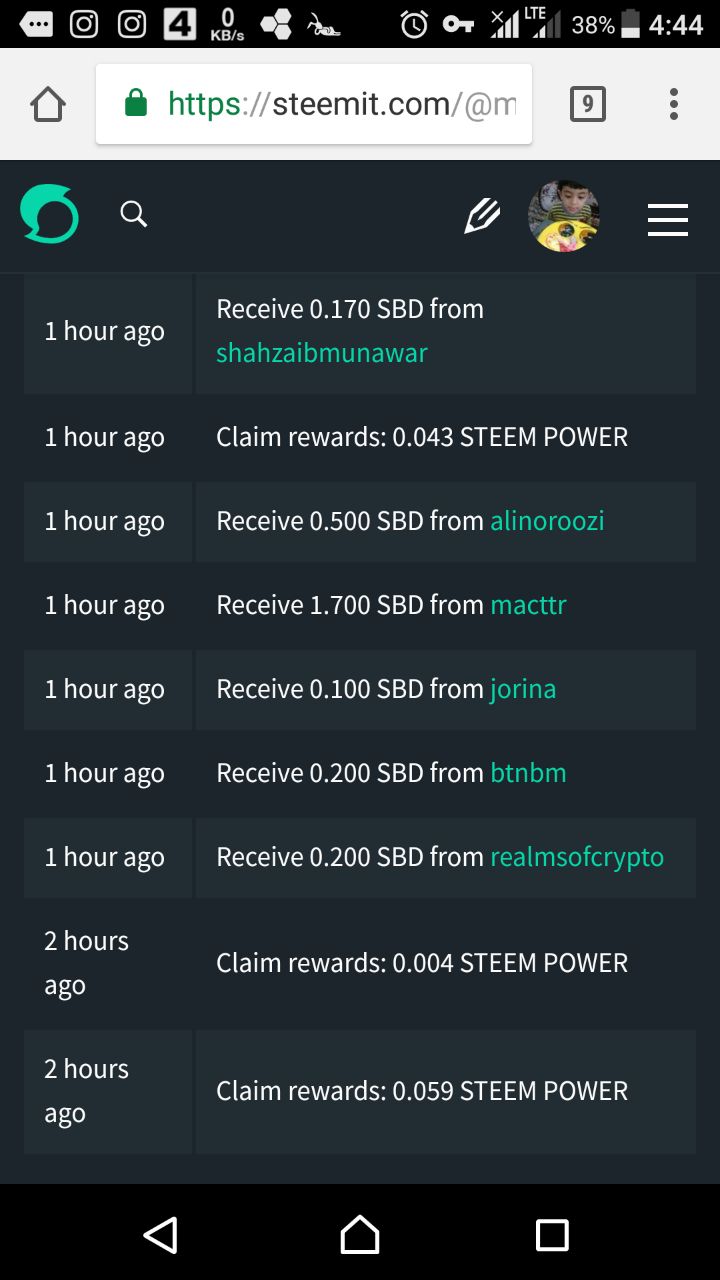Tap Android home navigation button
The width and height of the screenshot is (720, 1280).
pyautogui.click(x=360, y=1235)
